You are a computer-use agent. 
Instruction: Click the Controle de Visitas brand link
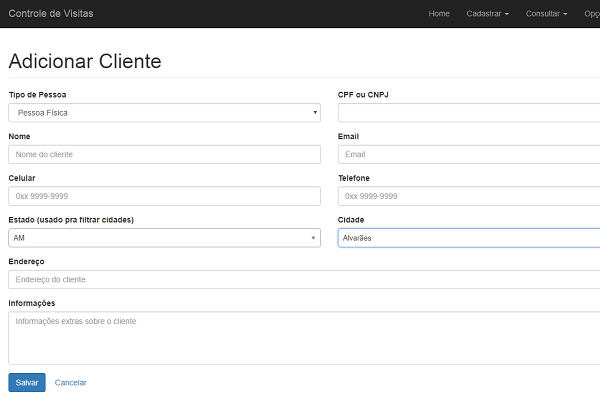pos(51,13)
